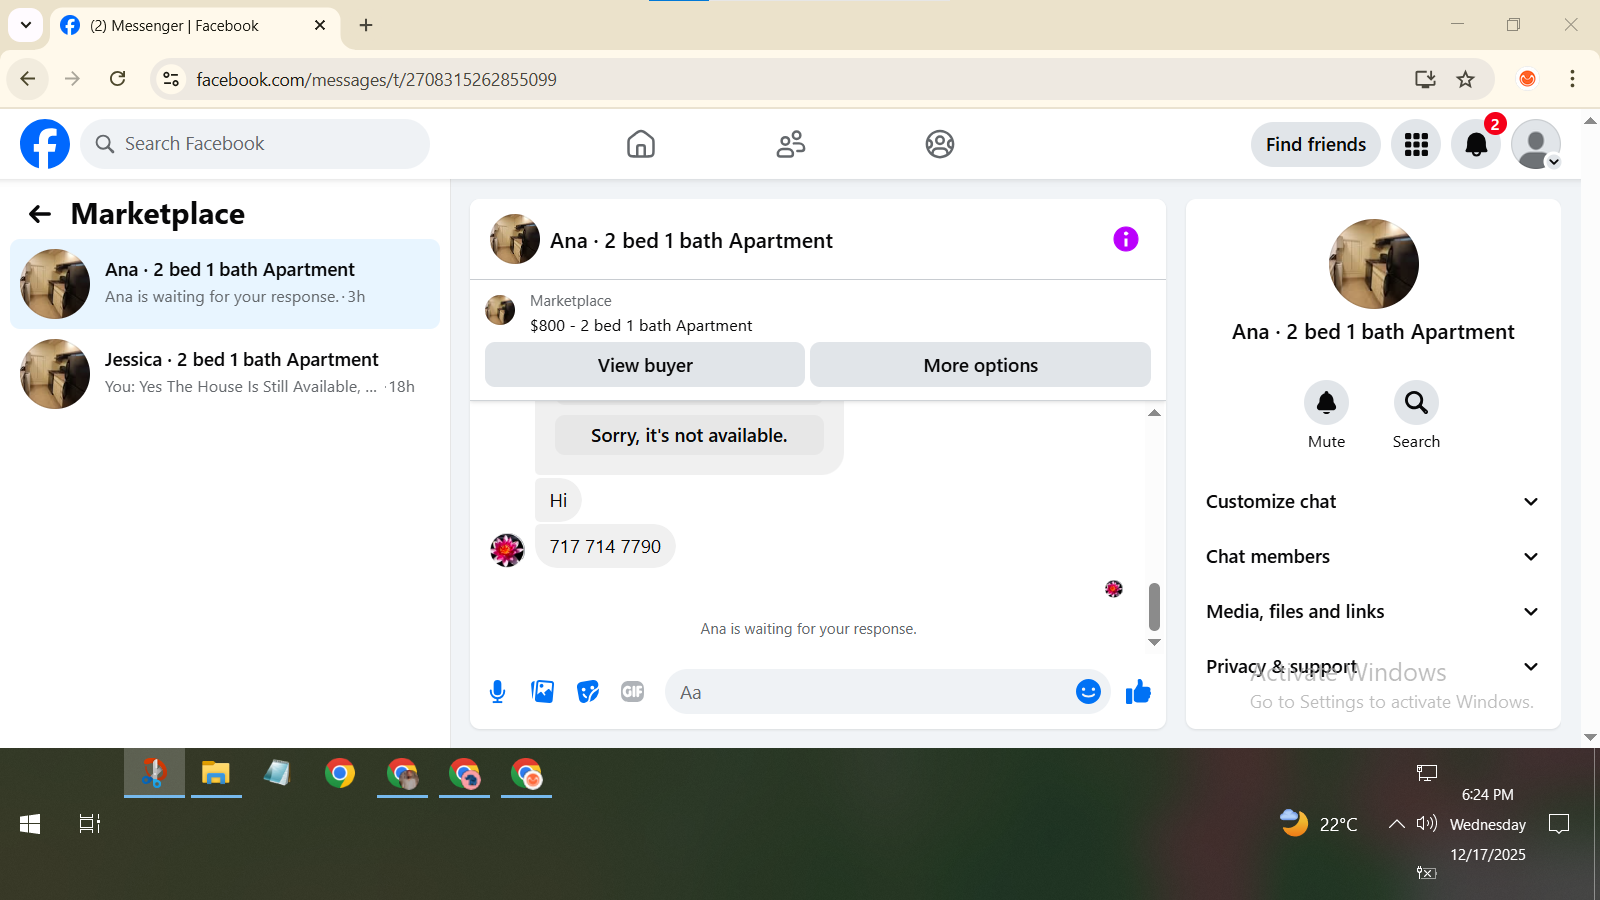Open the emoji picker in message box
Image resolution: width=1600 pixels, height=900 pixels.
1088,692
